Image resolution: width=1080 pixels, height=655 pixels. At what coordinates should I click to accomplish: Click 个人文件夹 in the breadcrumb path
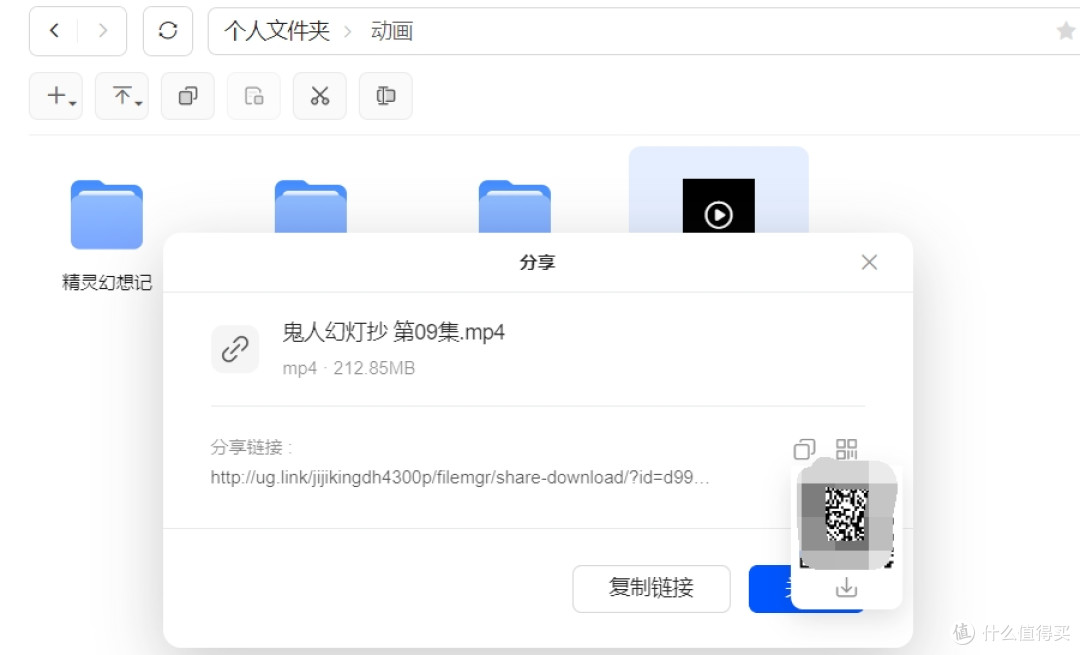coord(277,31)
